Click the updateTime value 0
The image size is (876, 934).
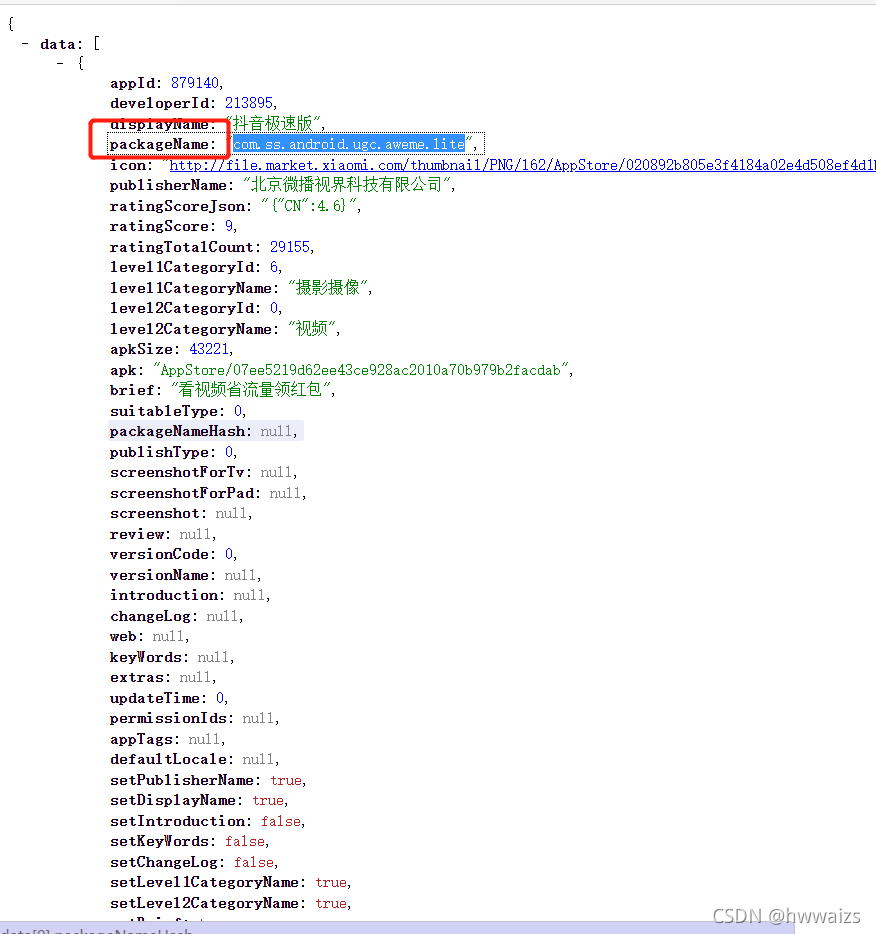[220, 698]
